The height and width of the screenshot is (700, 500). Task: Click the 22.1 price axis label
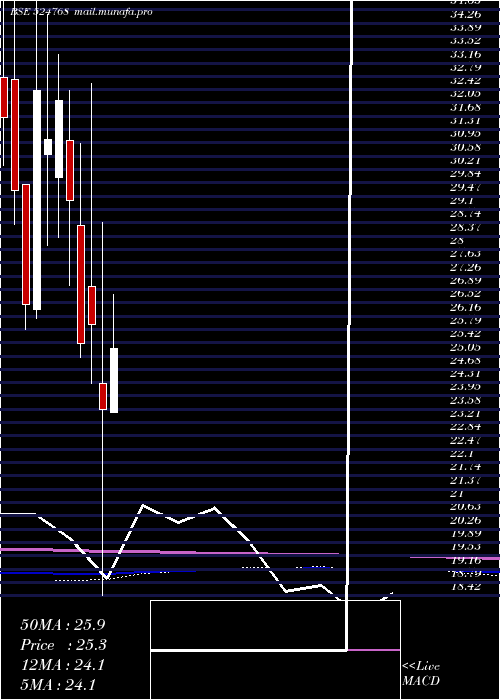pyautogui.click(x=462, y=453)
